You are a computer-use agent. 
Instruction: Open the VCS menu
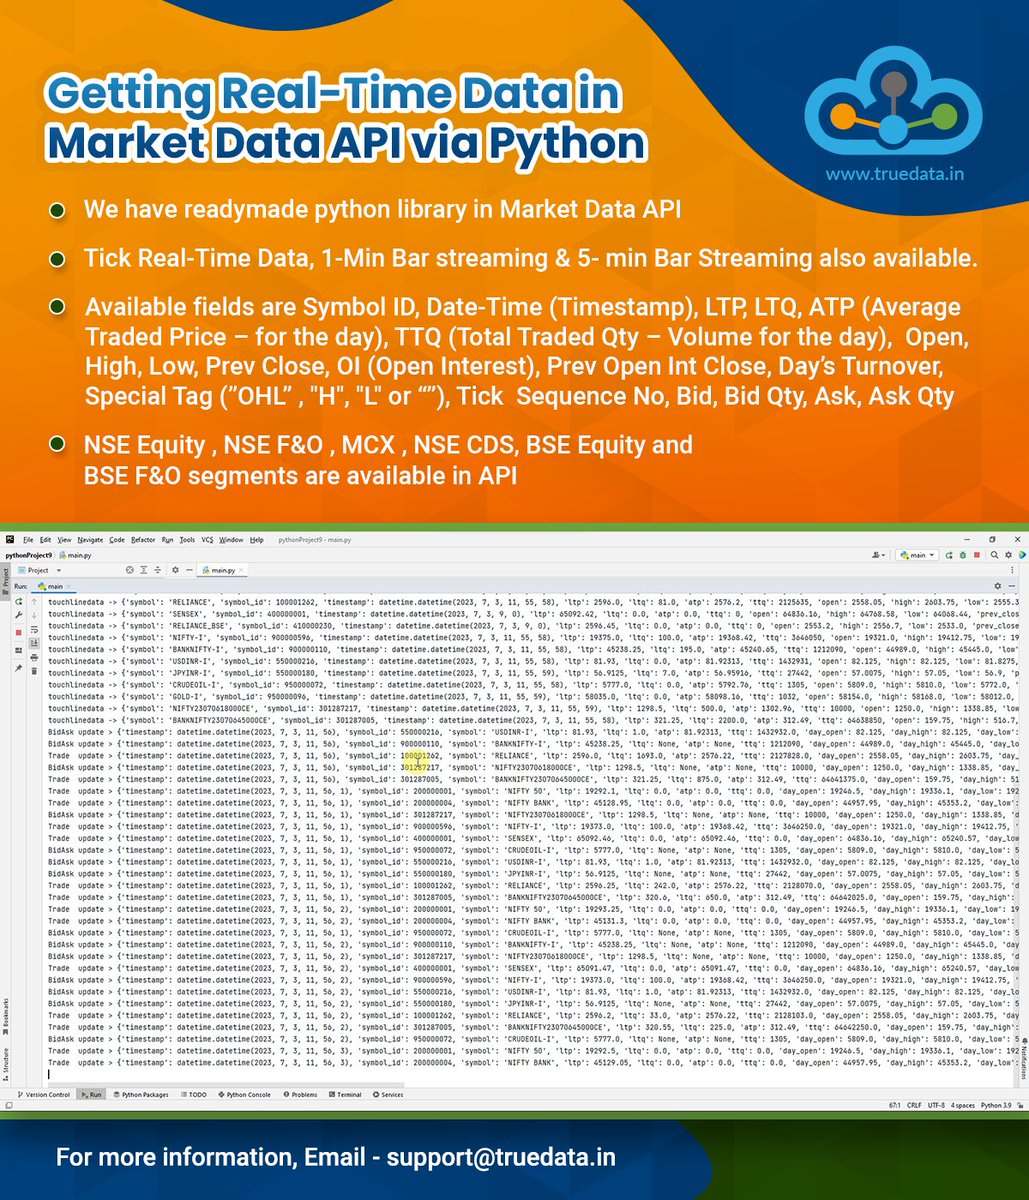coord(207,540)
